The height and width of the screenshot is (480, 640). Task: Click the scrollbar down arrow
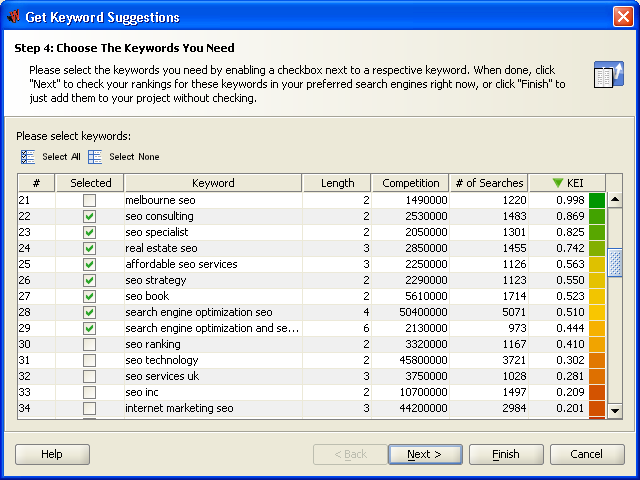point(615,410)
